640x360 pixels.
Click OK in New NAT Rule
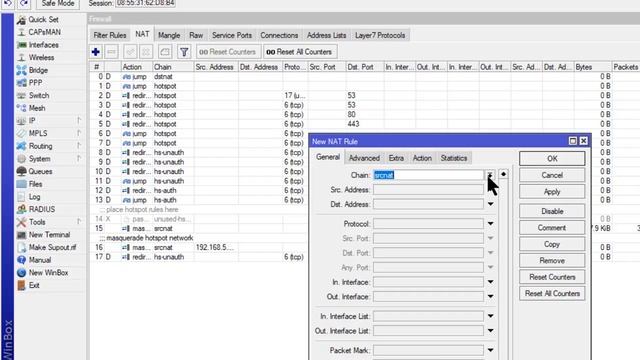(x=552, y=159)
